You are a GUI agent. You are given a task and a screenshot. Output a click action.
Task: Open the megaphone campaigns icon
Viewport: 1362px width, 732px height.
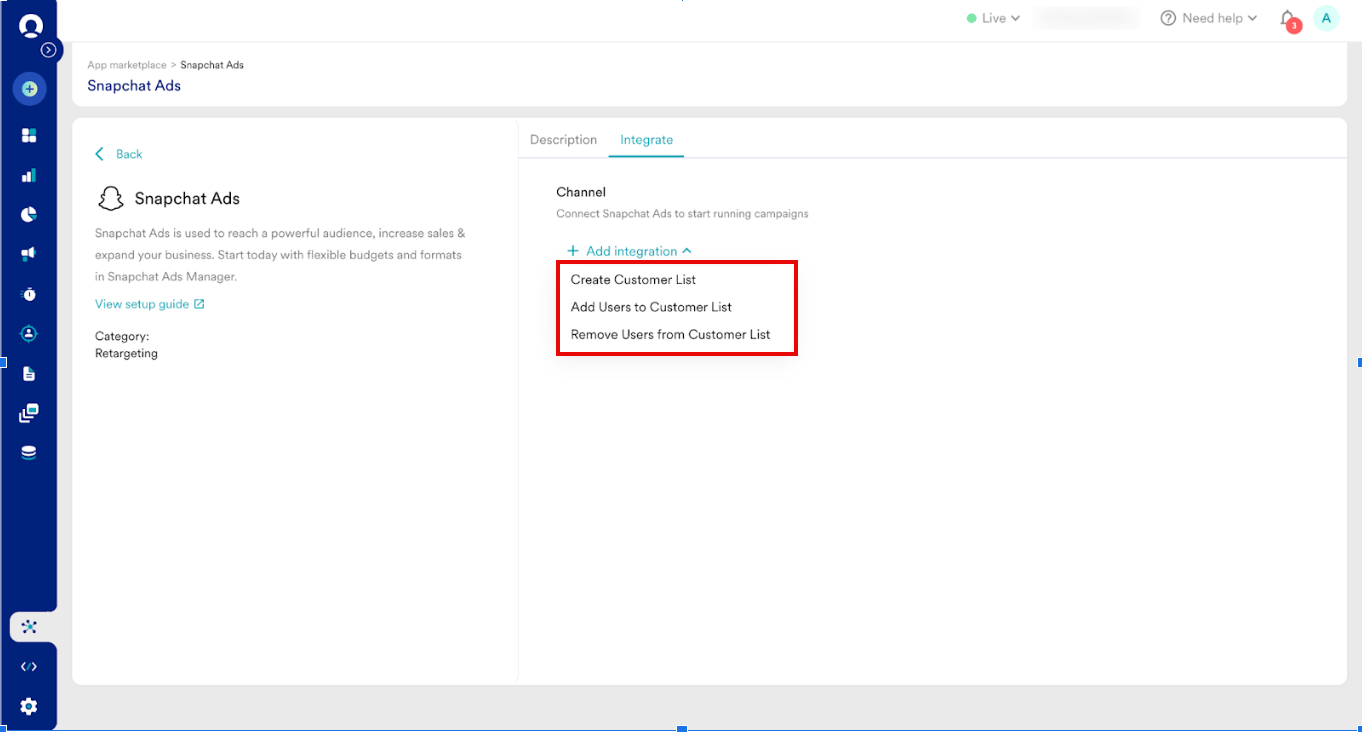click(x=29, y=254)
